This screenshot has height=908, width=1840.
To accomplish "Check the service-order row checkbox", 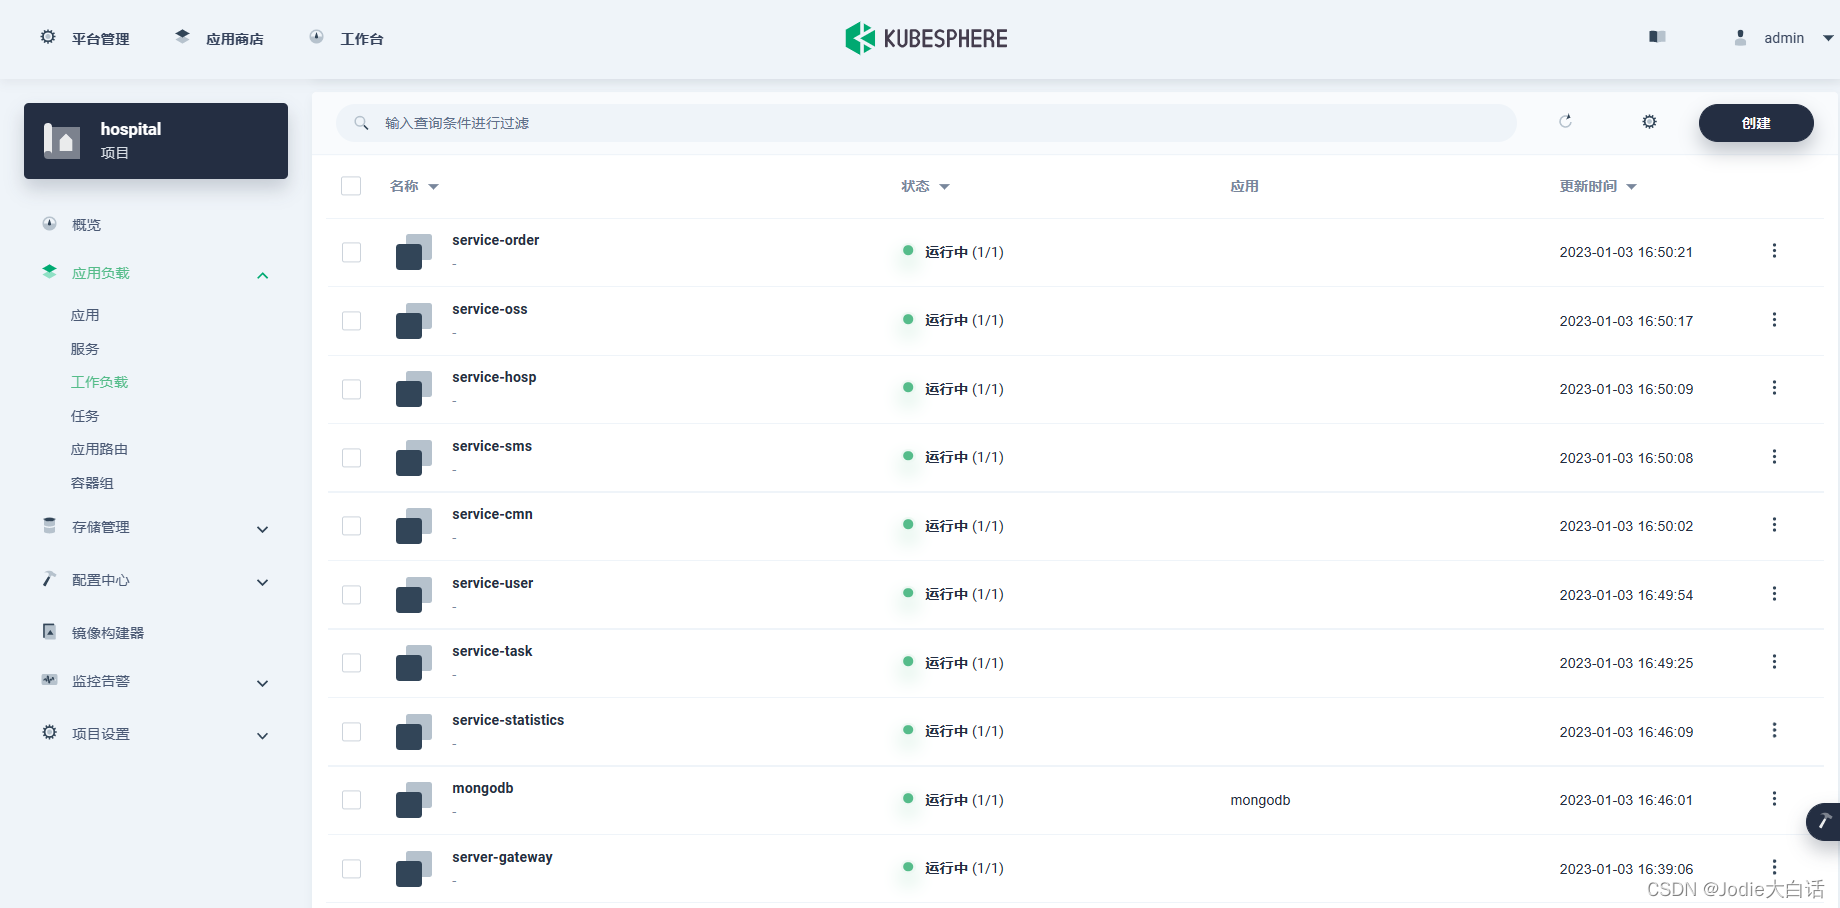I will [351, 252].
